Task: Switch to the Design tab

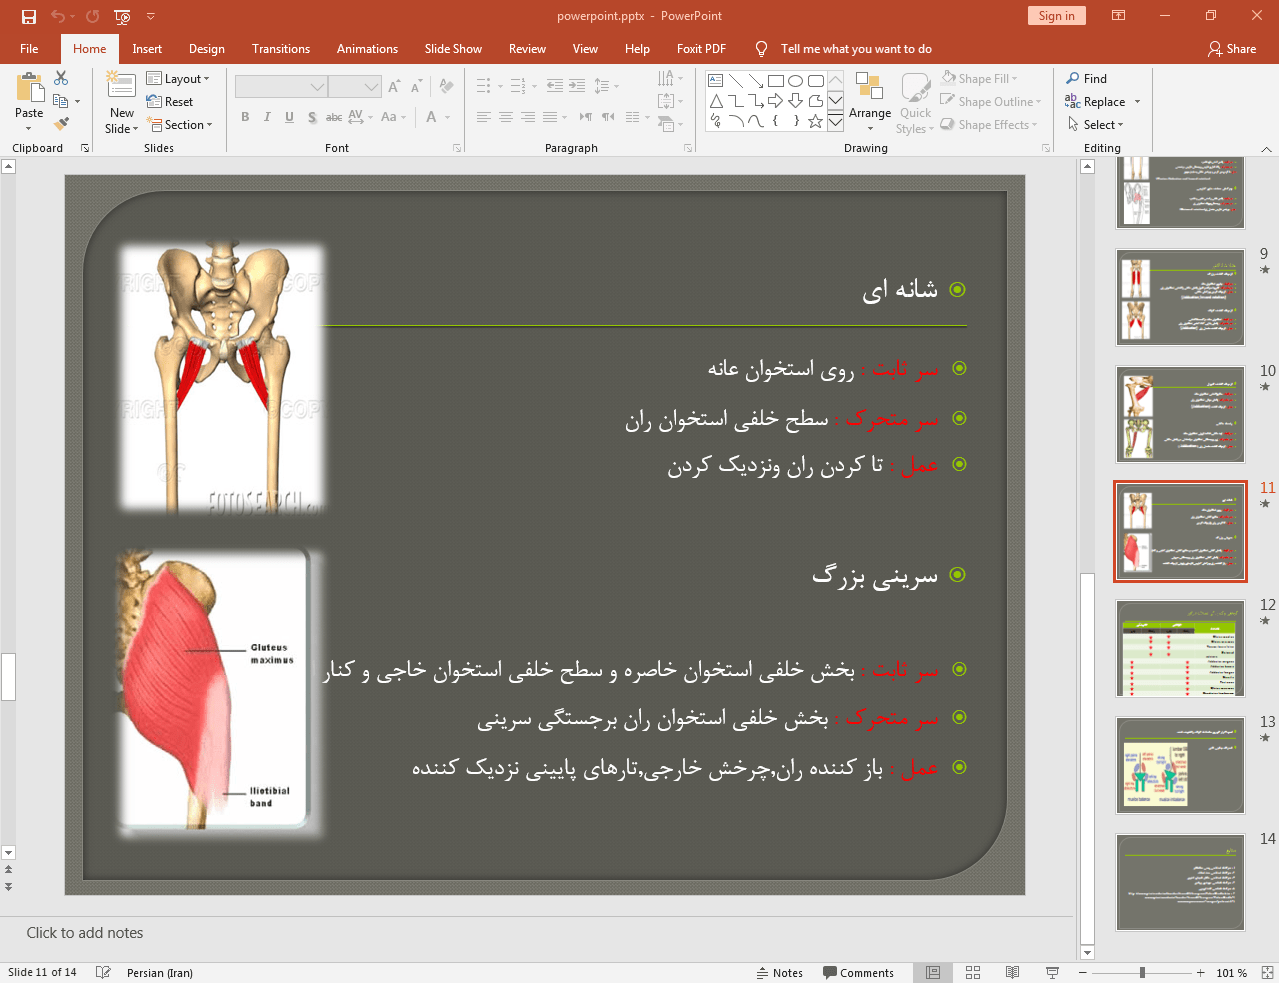Action: [206, 49]
